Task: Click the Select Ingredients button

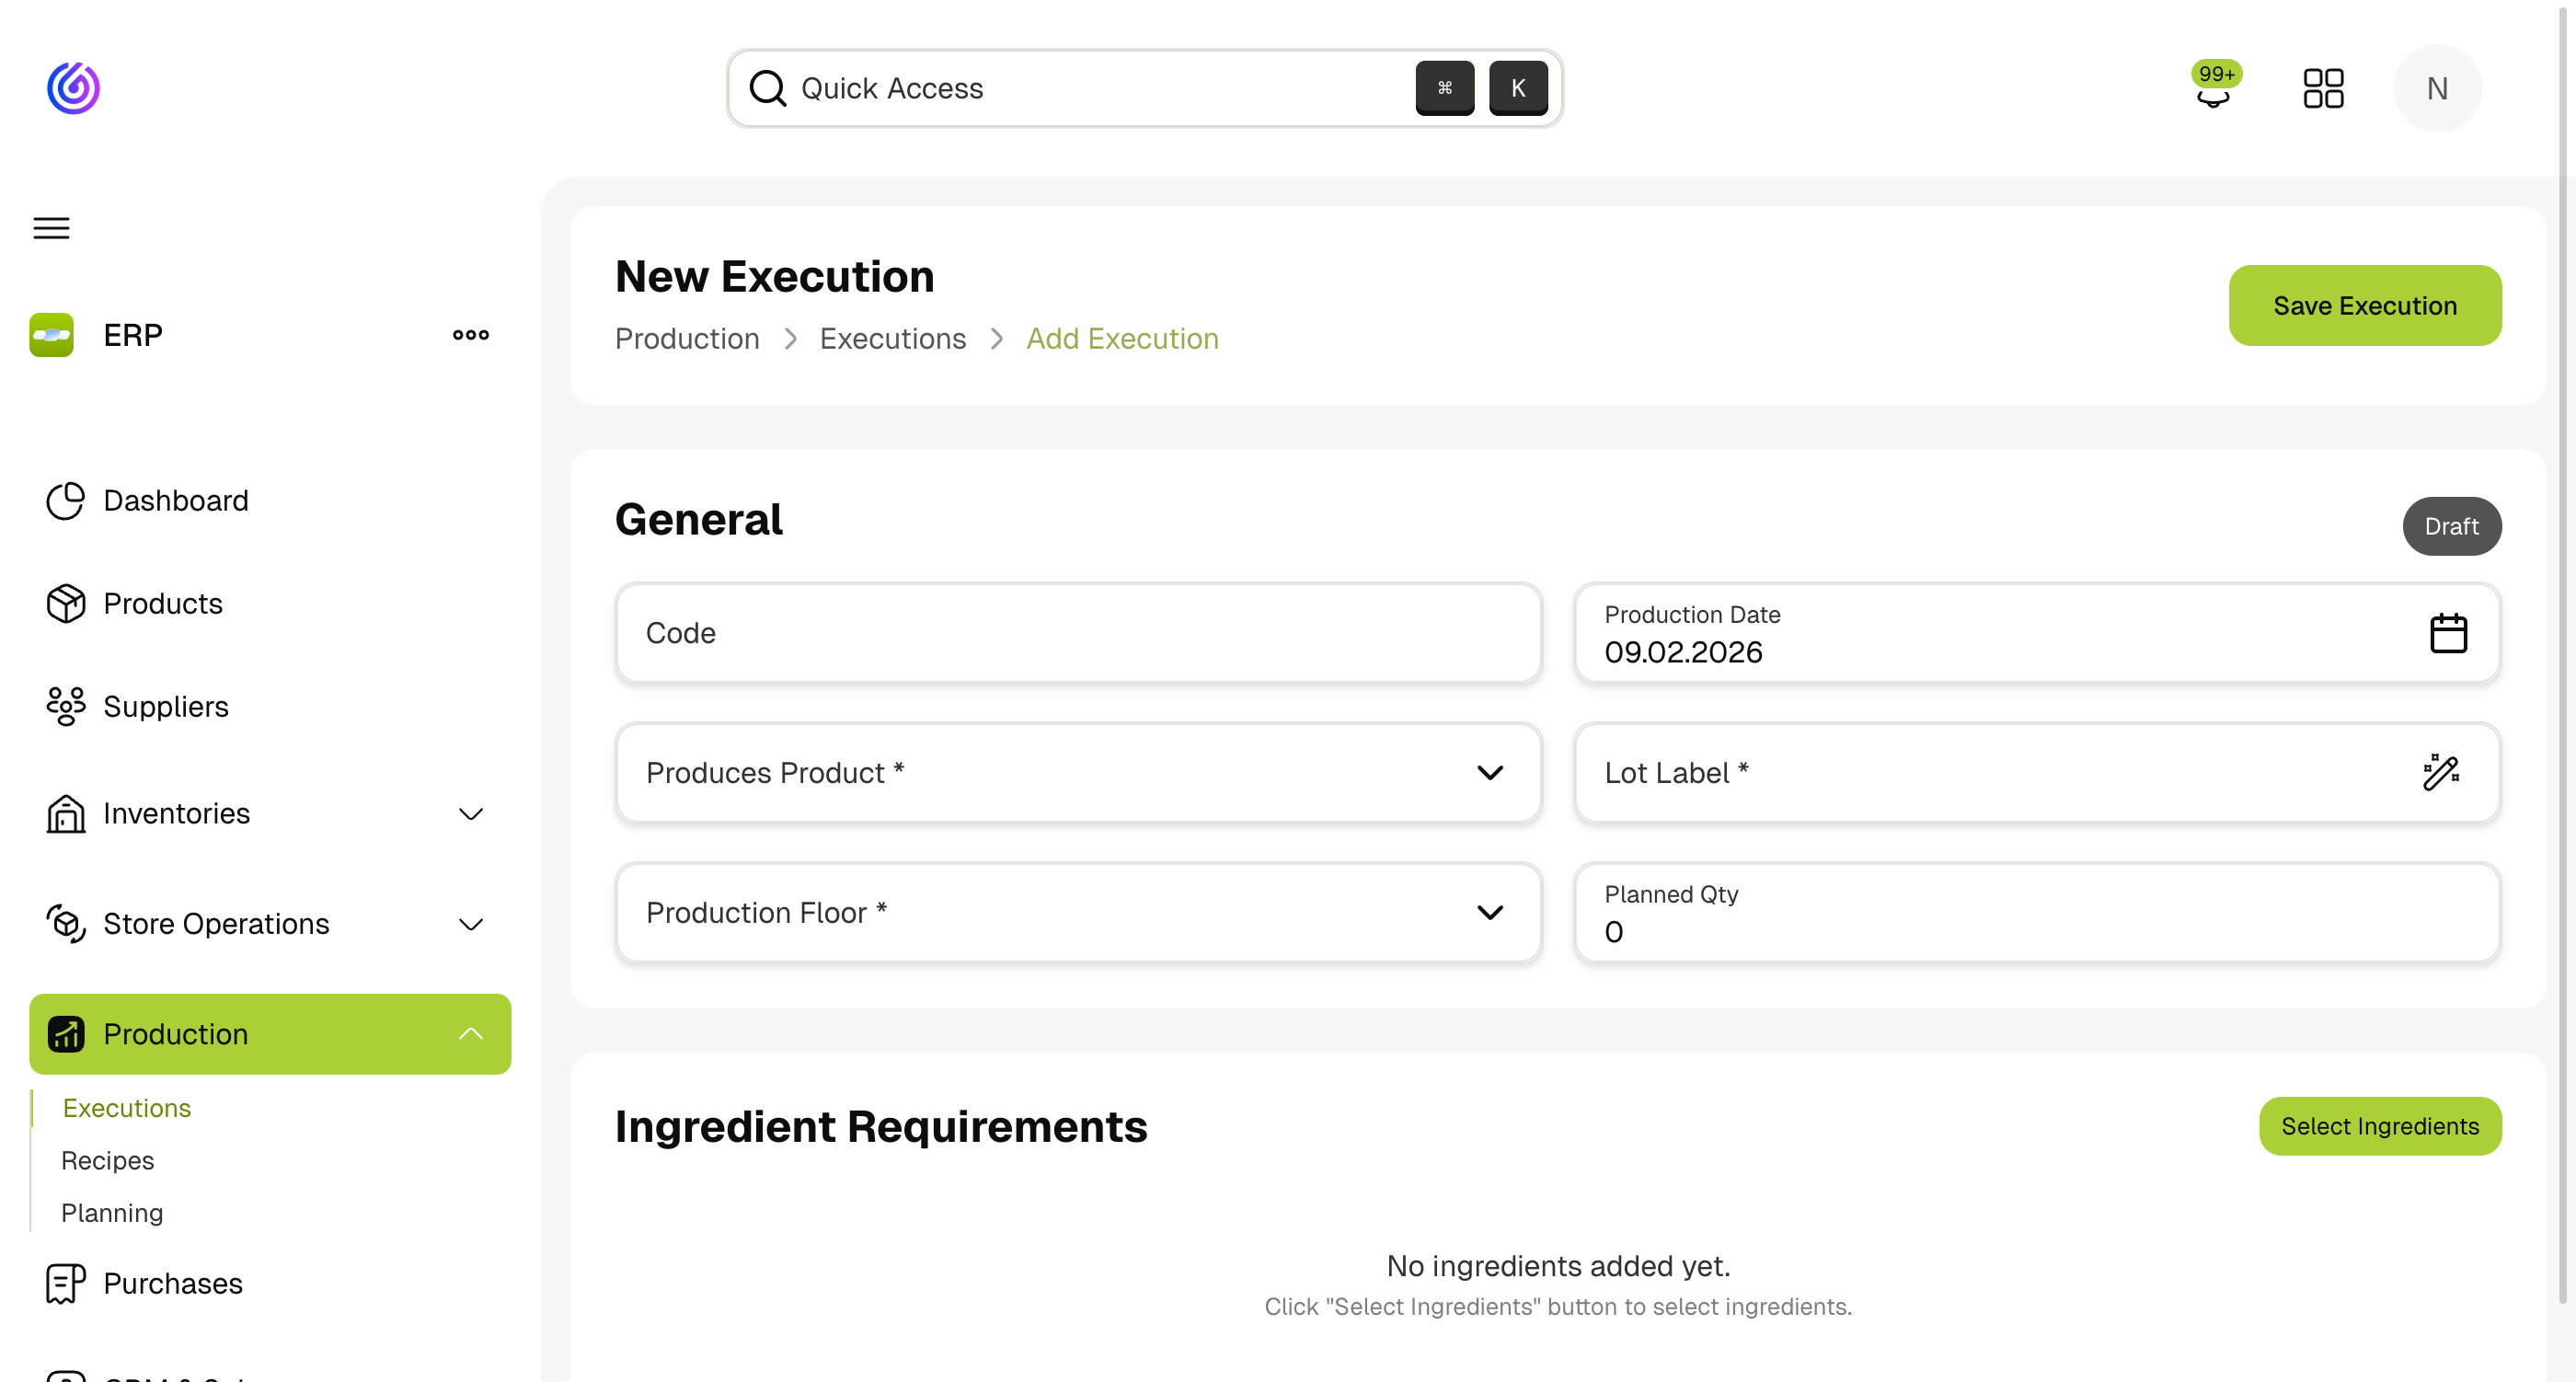Action: click(2380, 1126)
